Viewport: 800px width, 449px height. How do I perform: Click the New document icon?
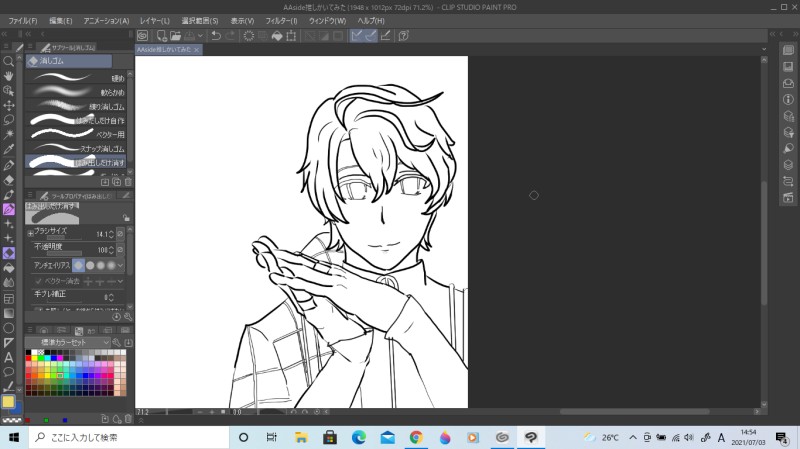[161, 36]
